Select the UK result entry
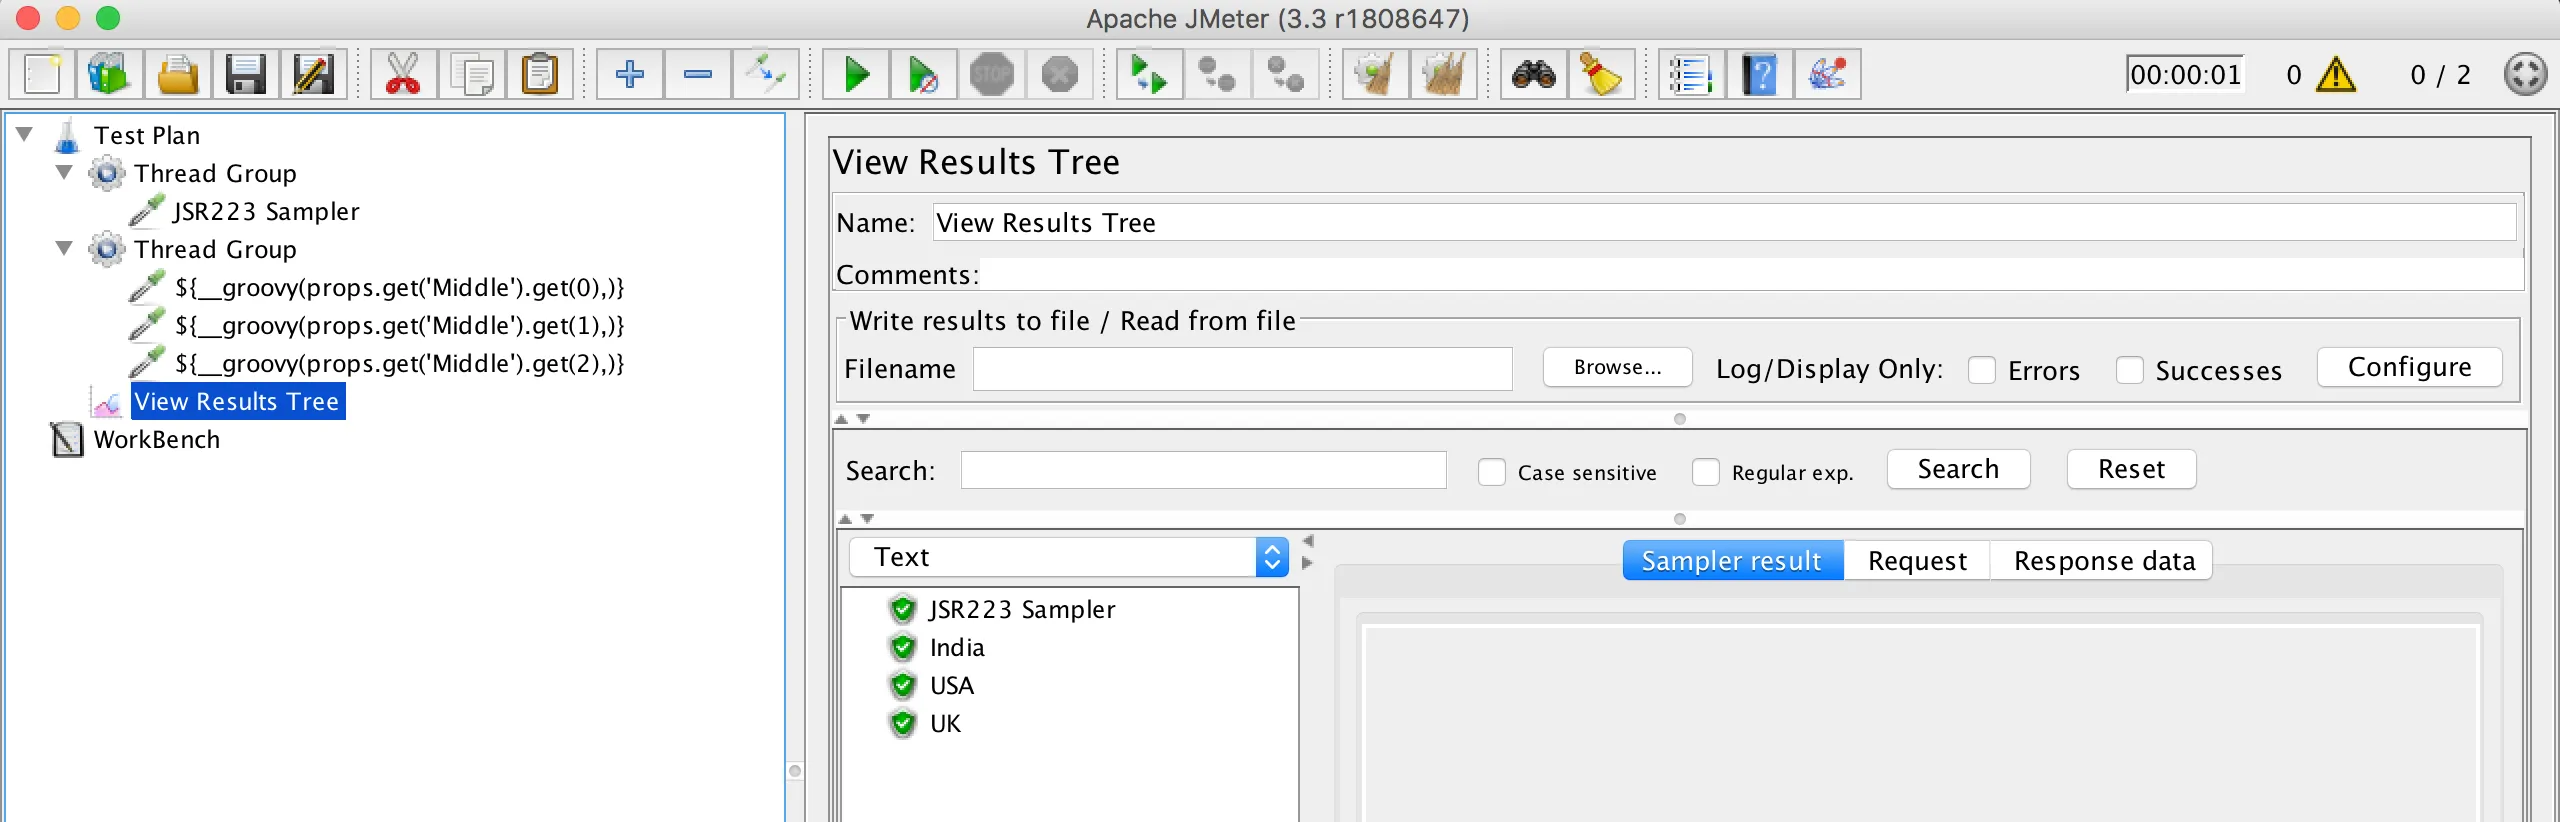The width and height of the screenshot is (2560, 822). 945,723
